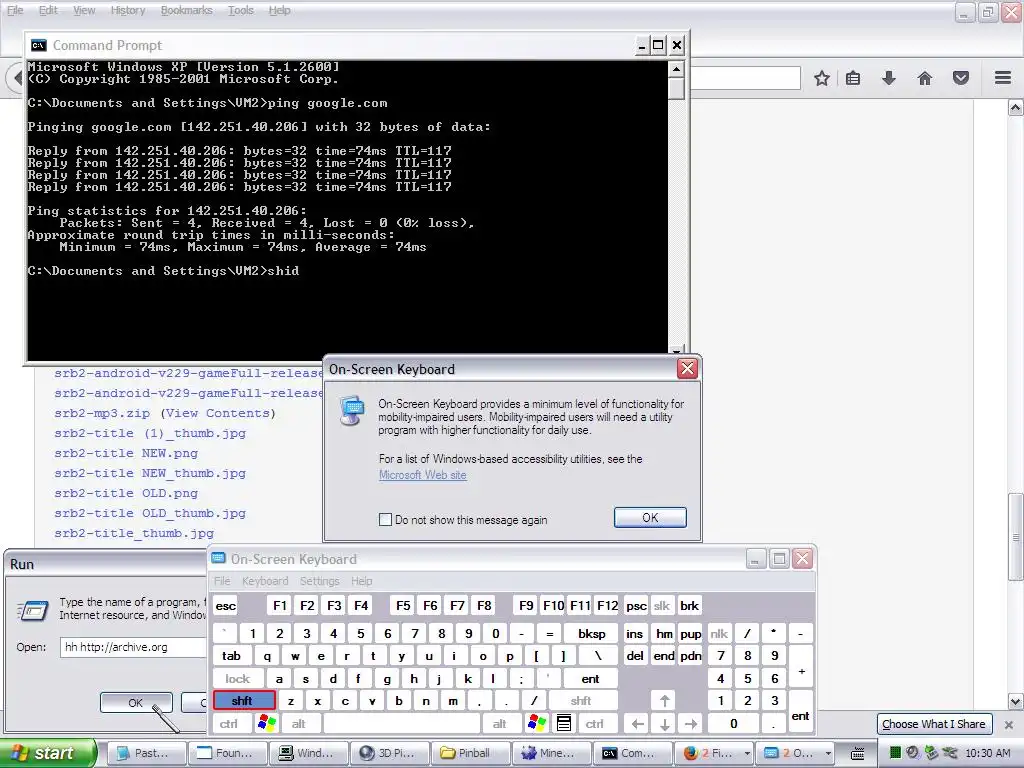1024x768 pixels.
Task: Switch to the 3D Pinball taskbar item
Action: [x=389, y=753]
